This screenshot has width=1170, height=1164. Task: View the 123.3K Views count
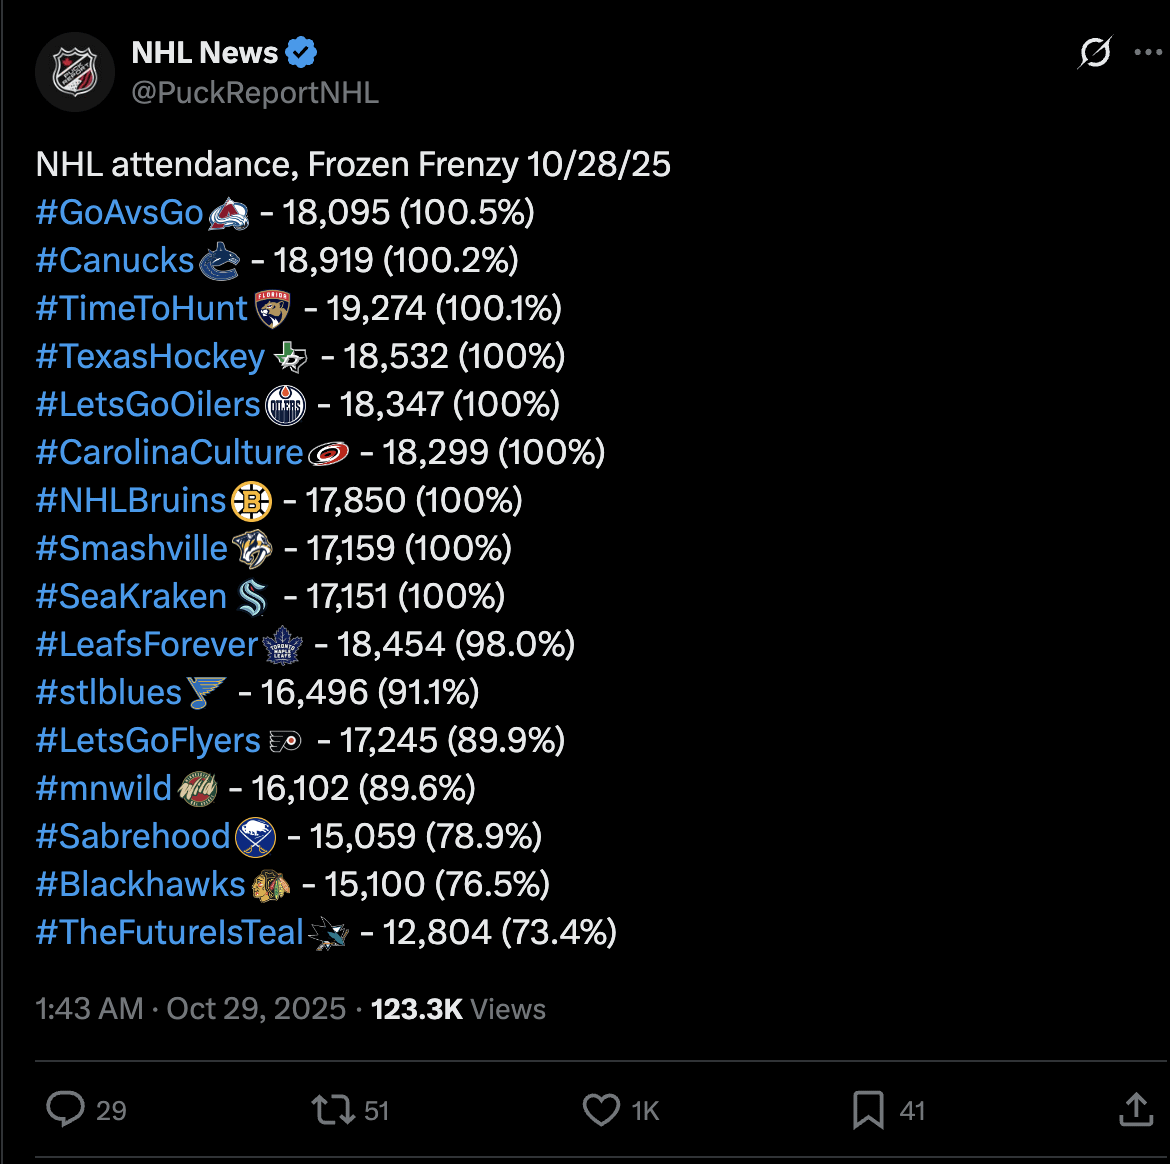[458, 1009]
